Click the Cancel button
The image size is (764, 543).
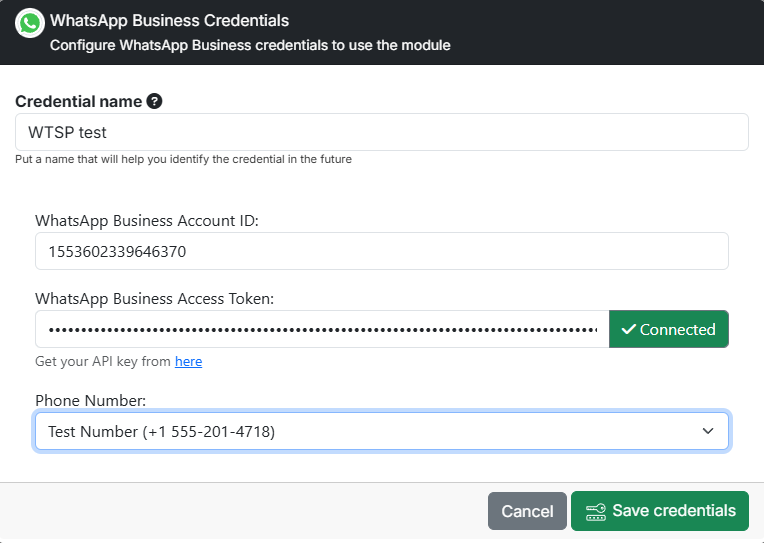pyautogui.click(x=527, y=511)
